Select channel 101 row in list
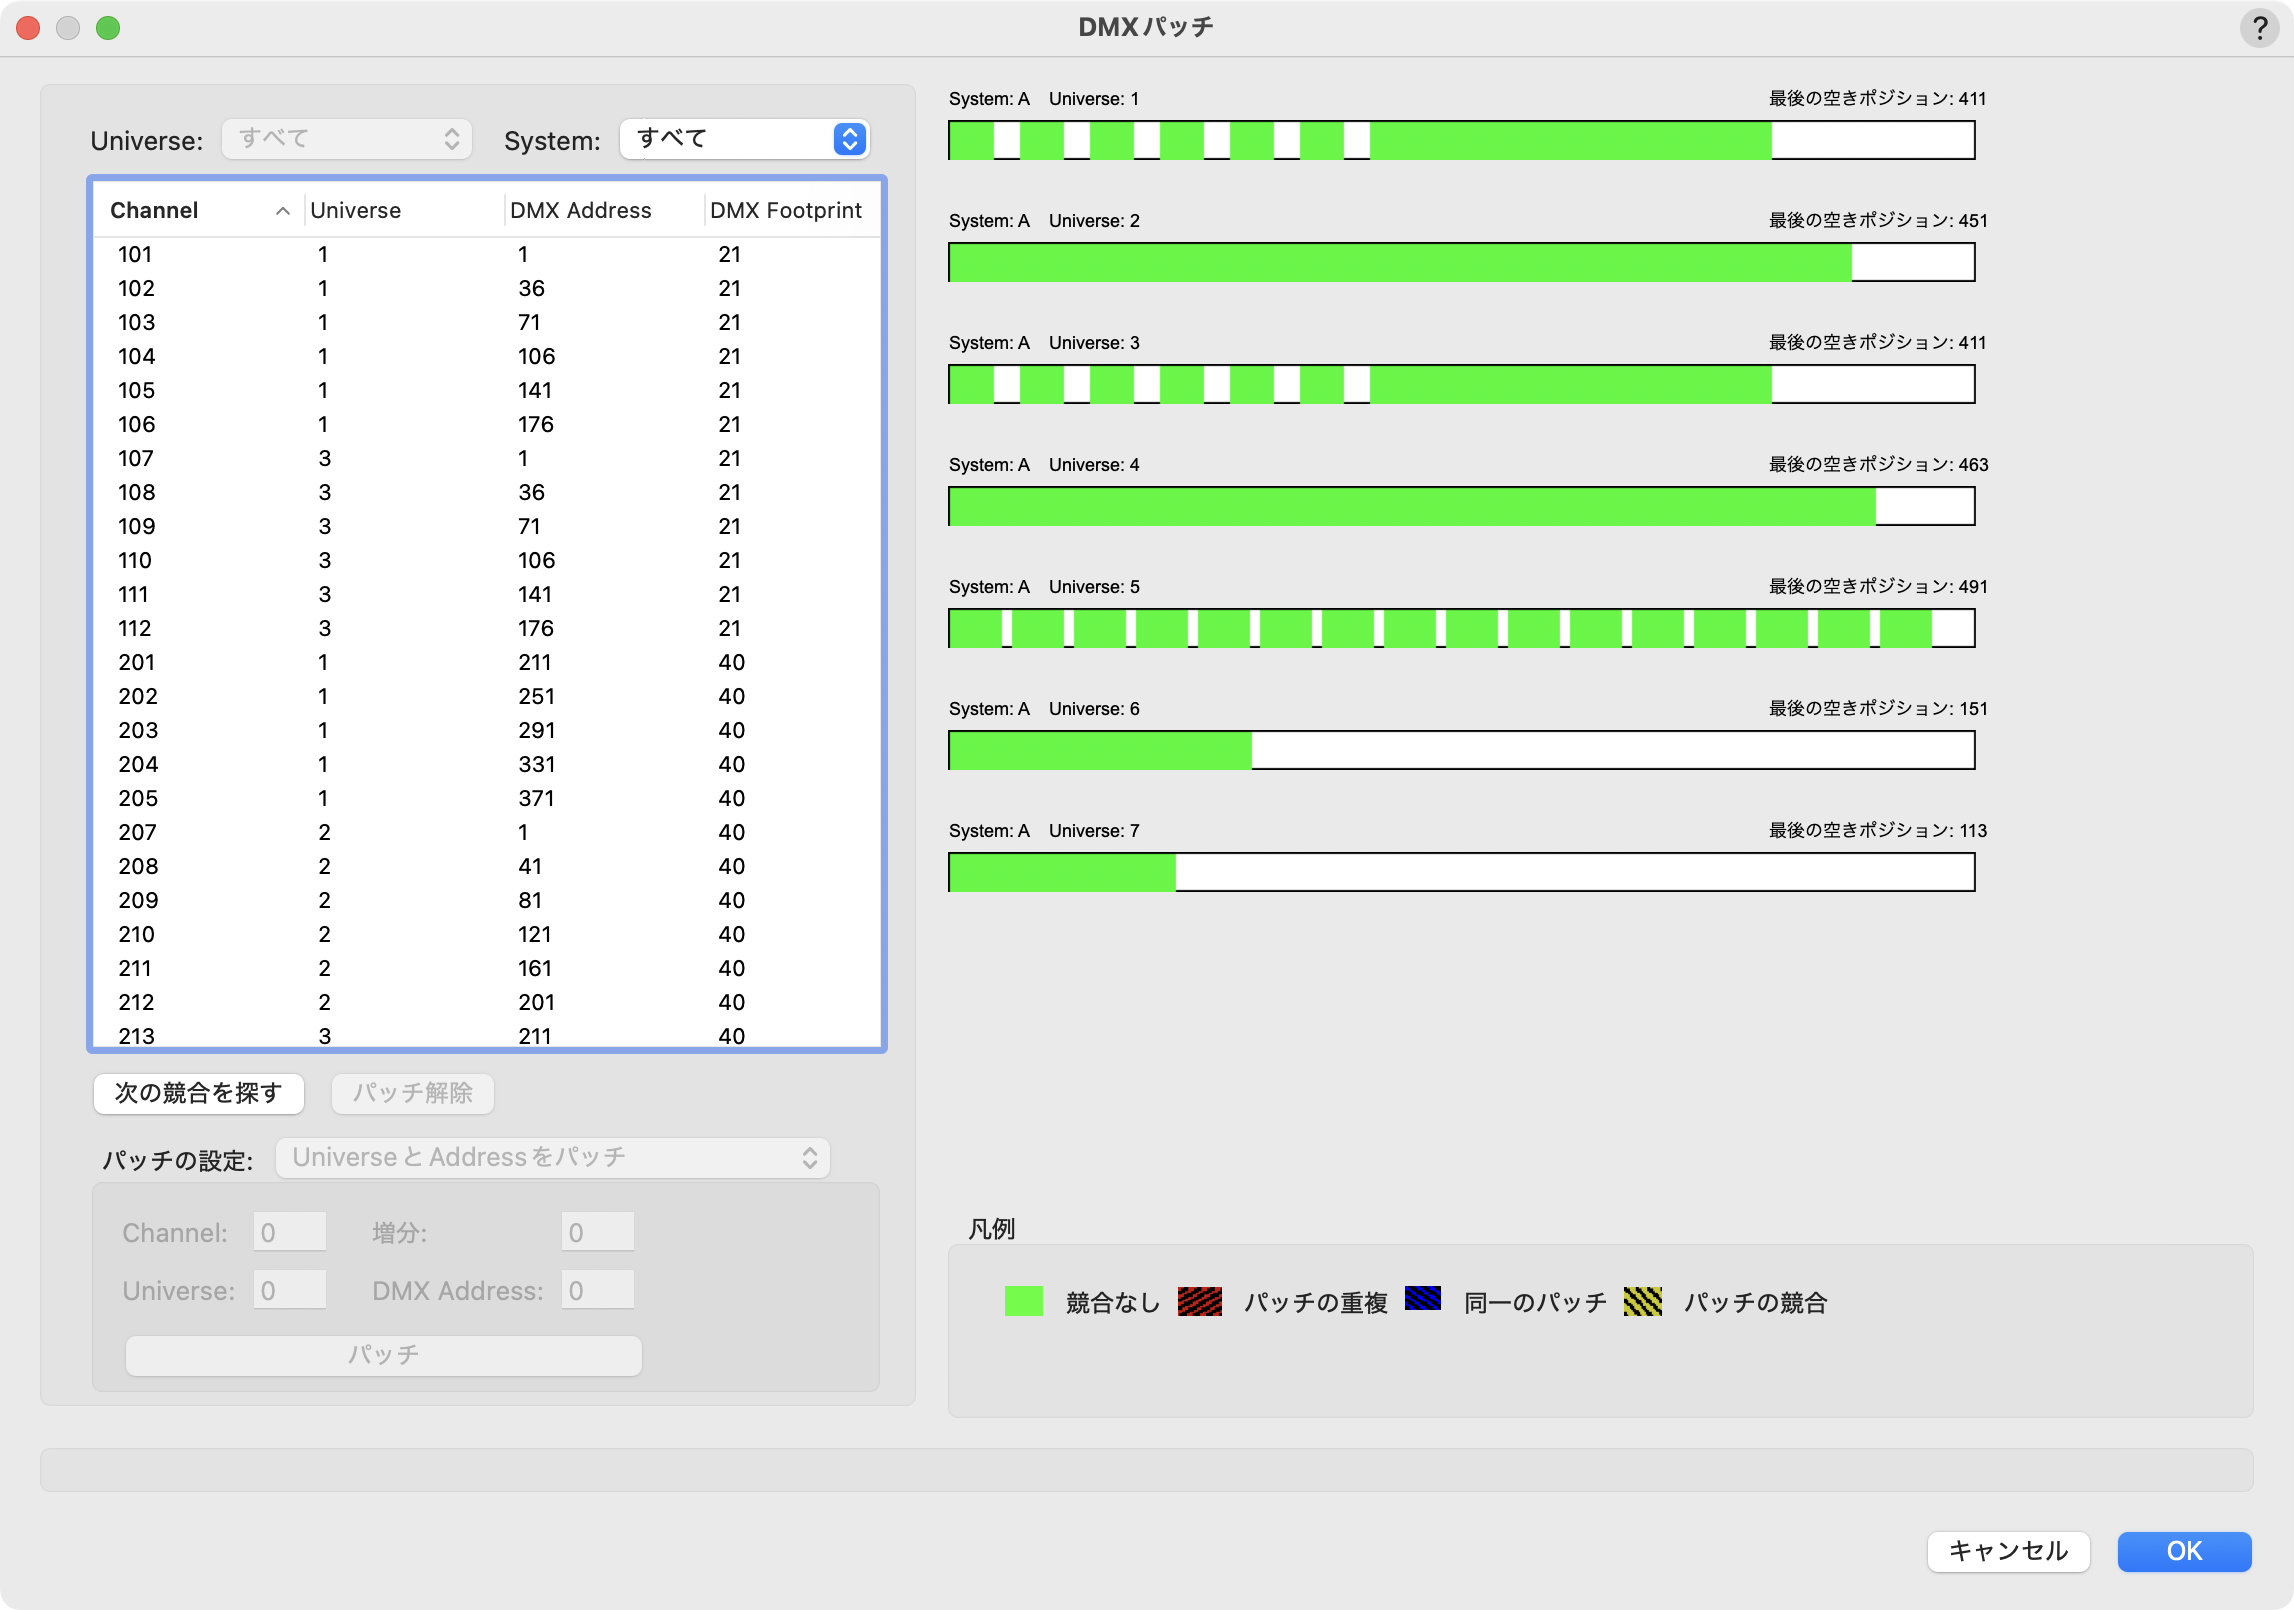 486,255
